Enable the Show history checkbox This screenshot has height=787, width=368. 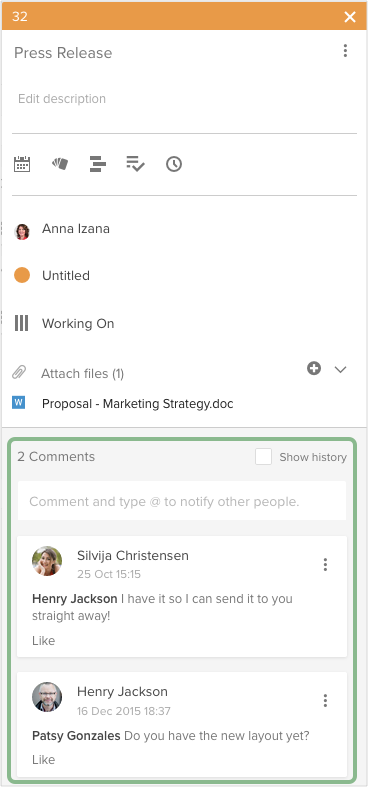[264, 457]
